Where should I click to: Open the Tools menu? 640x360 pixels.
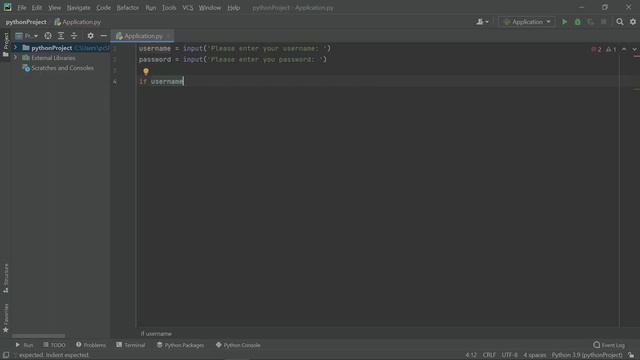click(169, 8)
